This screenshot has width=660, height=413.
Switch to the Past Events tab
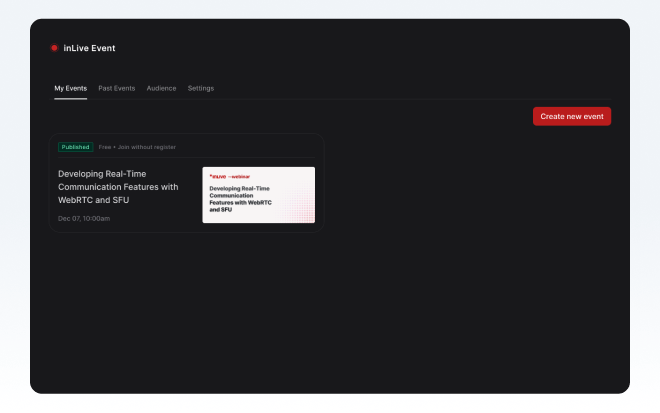coord(117,88)
